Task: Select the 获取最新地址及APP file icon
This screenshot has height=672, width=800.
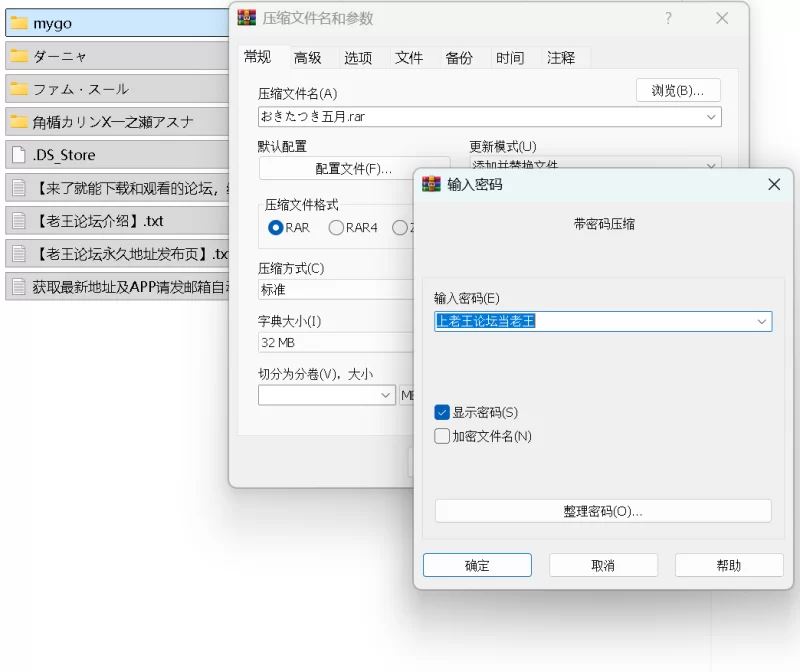Action: point(18,286)
